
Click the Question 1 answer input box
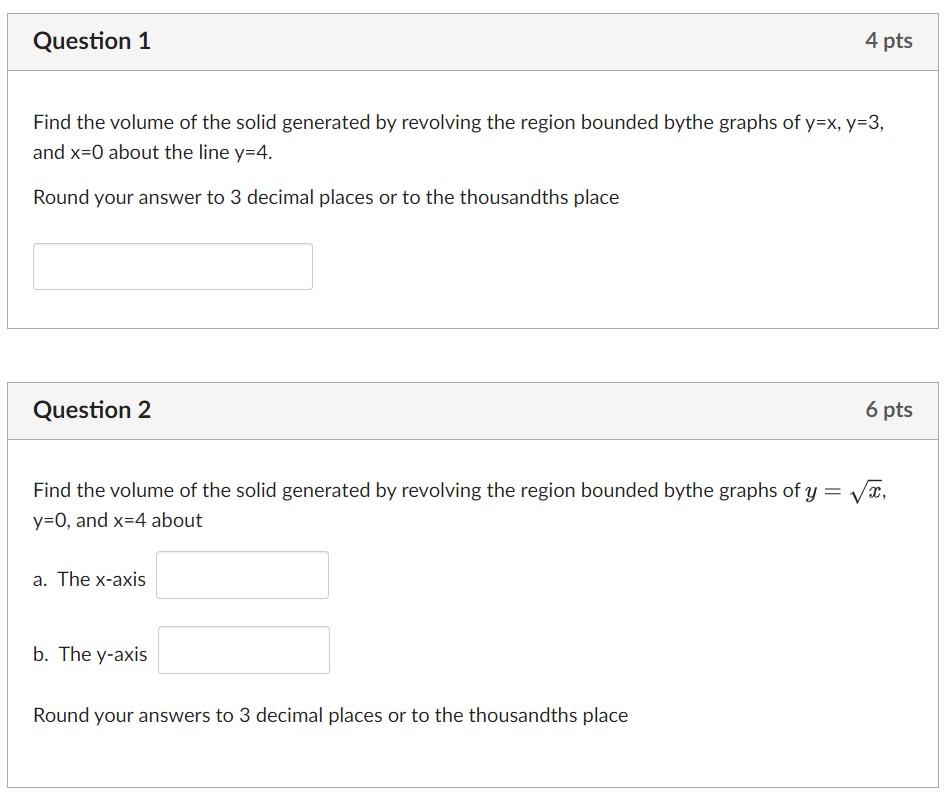(173, 267)
